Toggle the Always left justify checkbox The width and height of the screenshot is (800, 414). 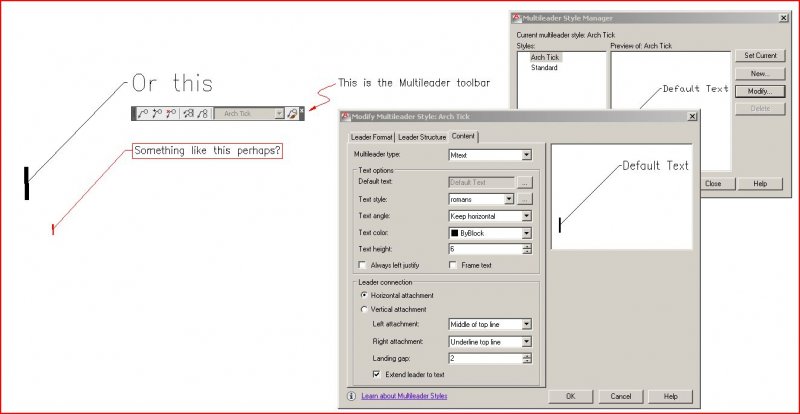pyautogui.click(x=362, y=265)
